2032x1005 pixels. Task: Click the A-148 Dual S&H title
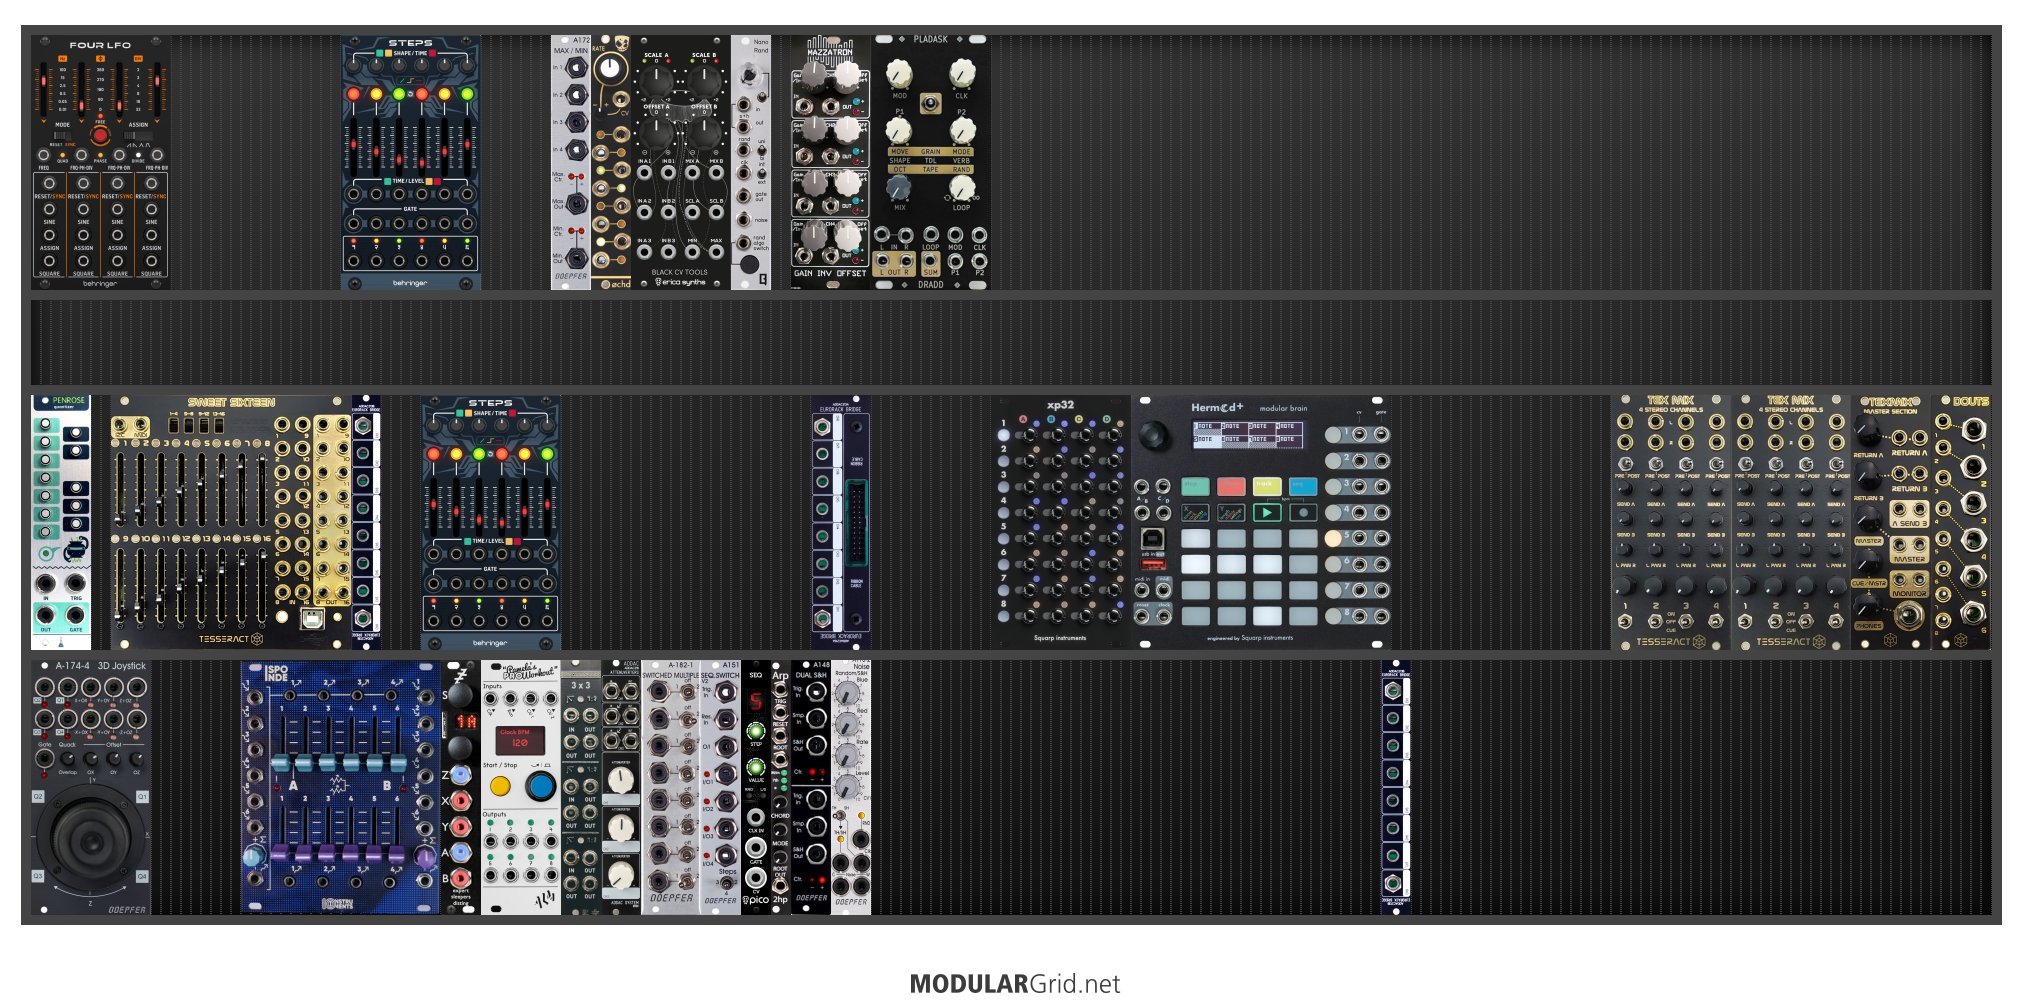[811, 671]
